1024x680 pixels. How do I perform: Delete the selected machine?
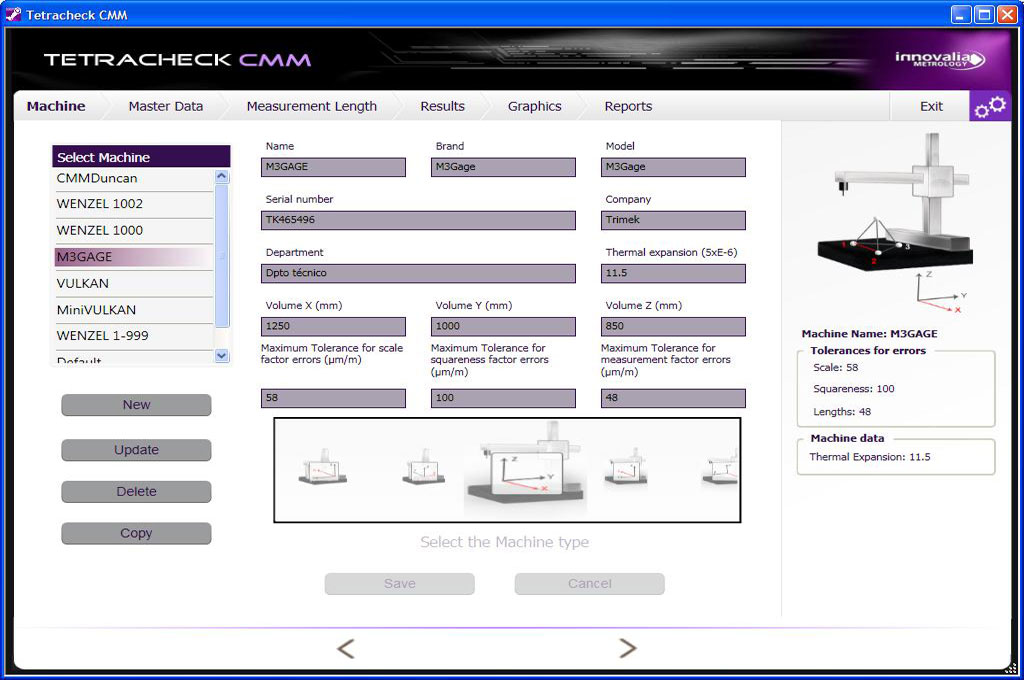136,492
